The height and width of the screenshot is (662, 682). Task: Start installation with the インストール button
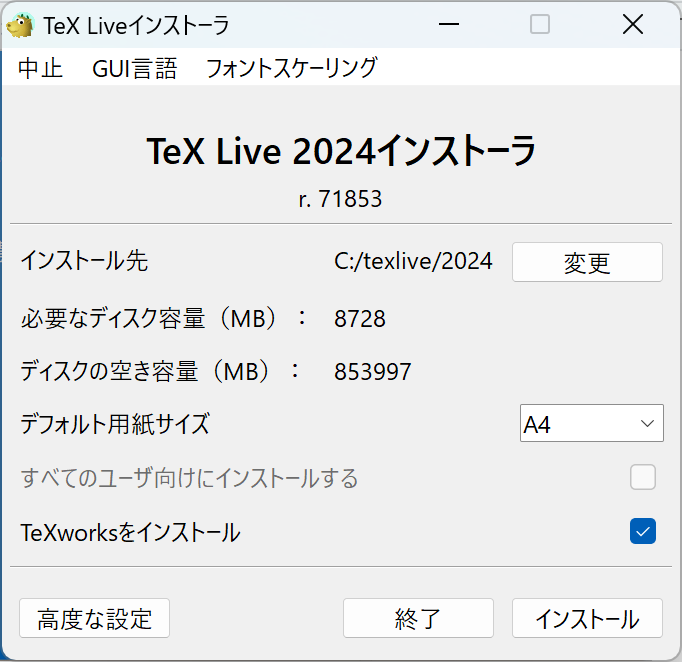click(587, 619)
